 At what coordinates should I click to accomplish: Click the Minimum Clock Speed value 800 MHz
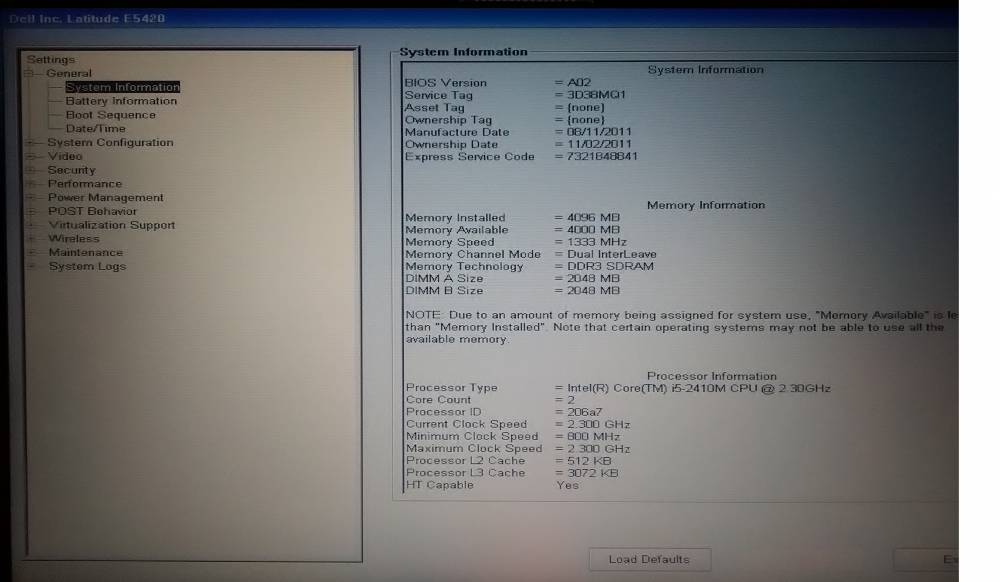(593, 437)
